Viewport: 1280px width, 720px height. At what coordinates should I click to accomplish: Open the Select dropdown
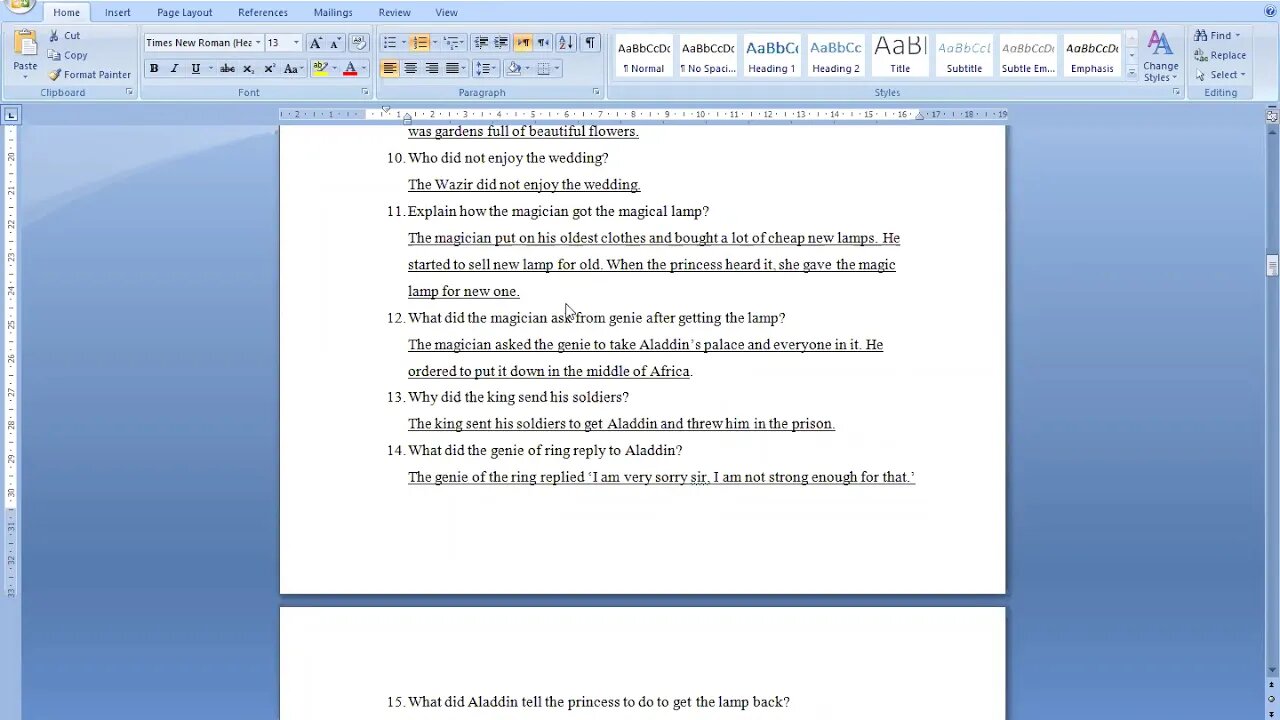click(x=1220, y=74)
